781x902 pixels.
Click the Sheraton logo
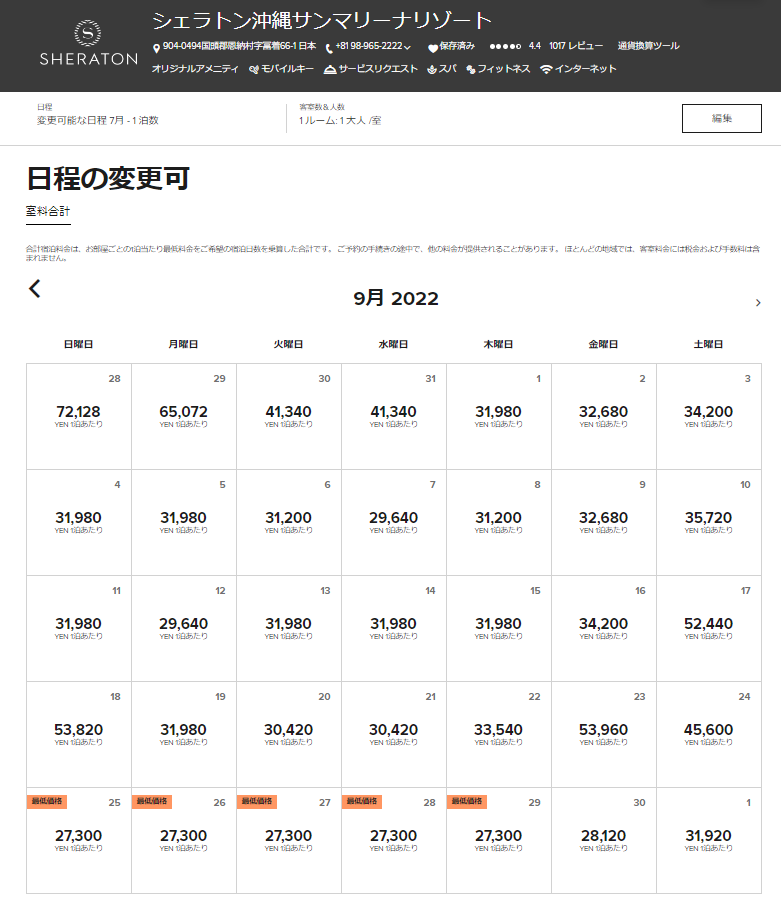point(88,45)
